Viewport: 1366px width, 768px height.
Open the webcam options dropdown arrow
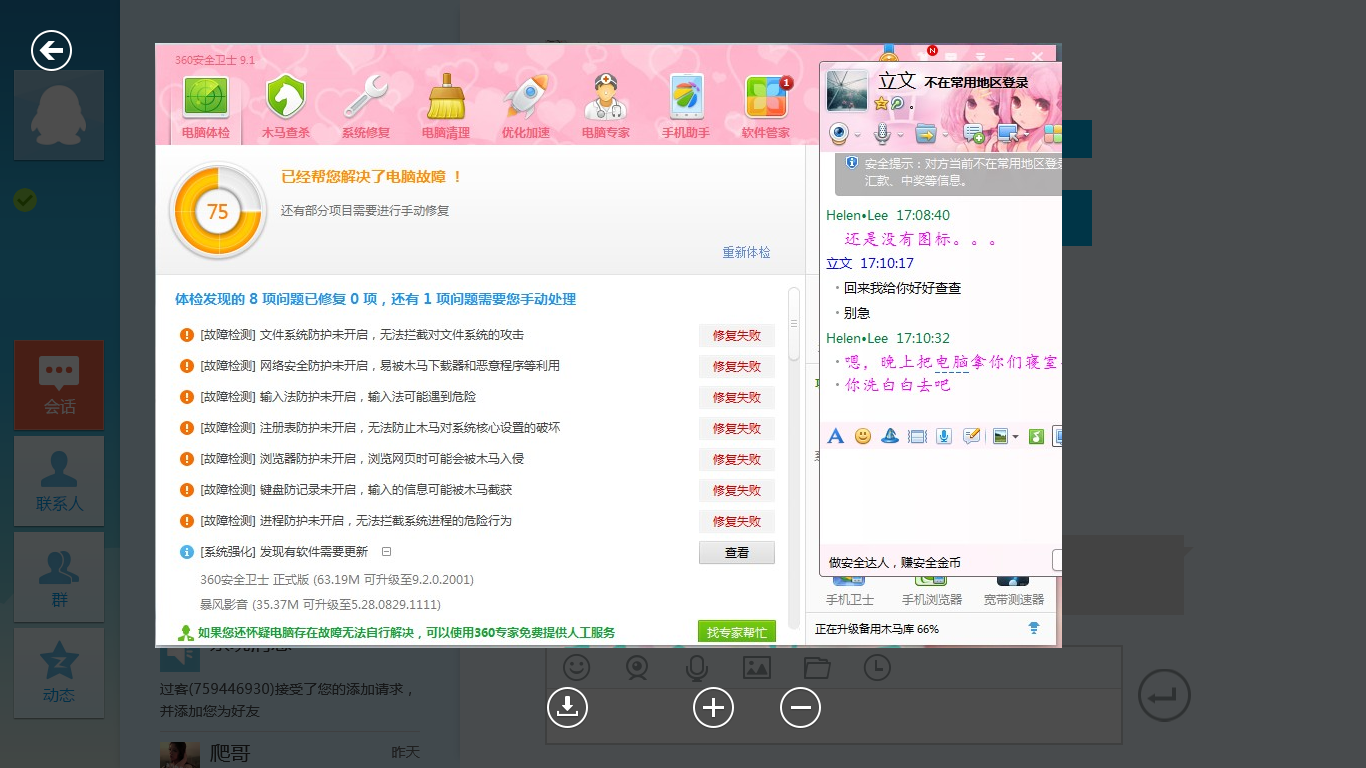click(857, 135)
